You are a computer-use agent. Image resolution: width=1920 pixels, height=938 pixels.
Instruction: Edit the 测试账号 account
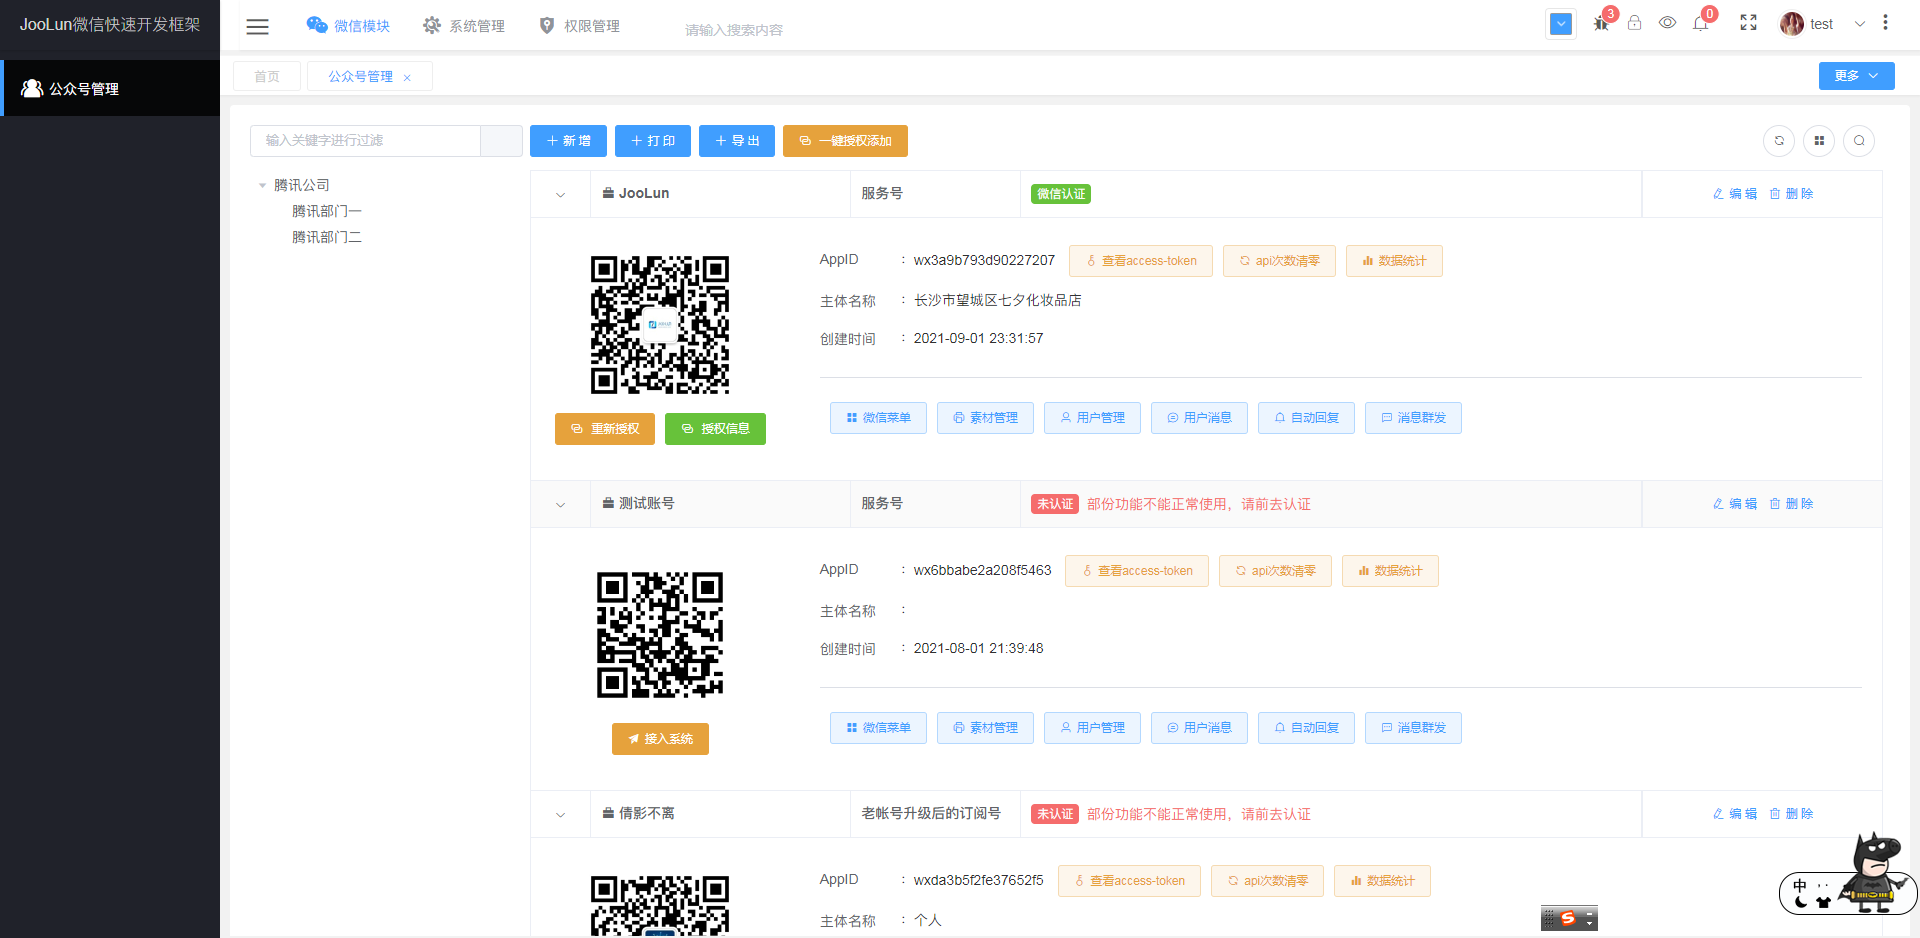1734,504
